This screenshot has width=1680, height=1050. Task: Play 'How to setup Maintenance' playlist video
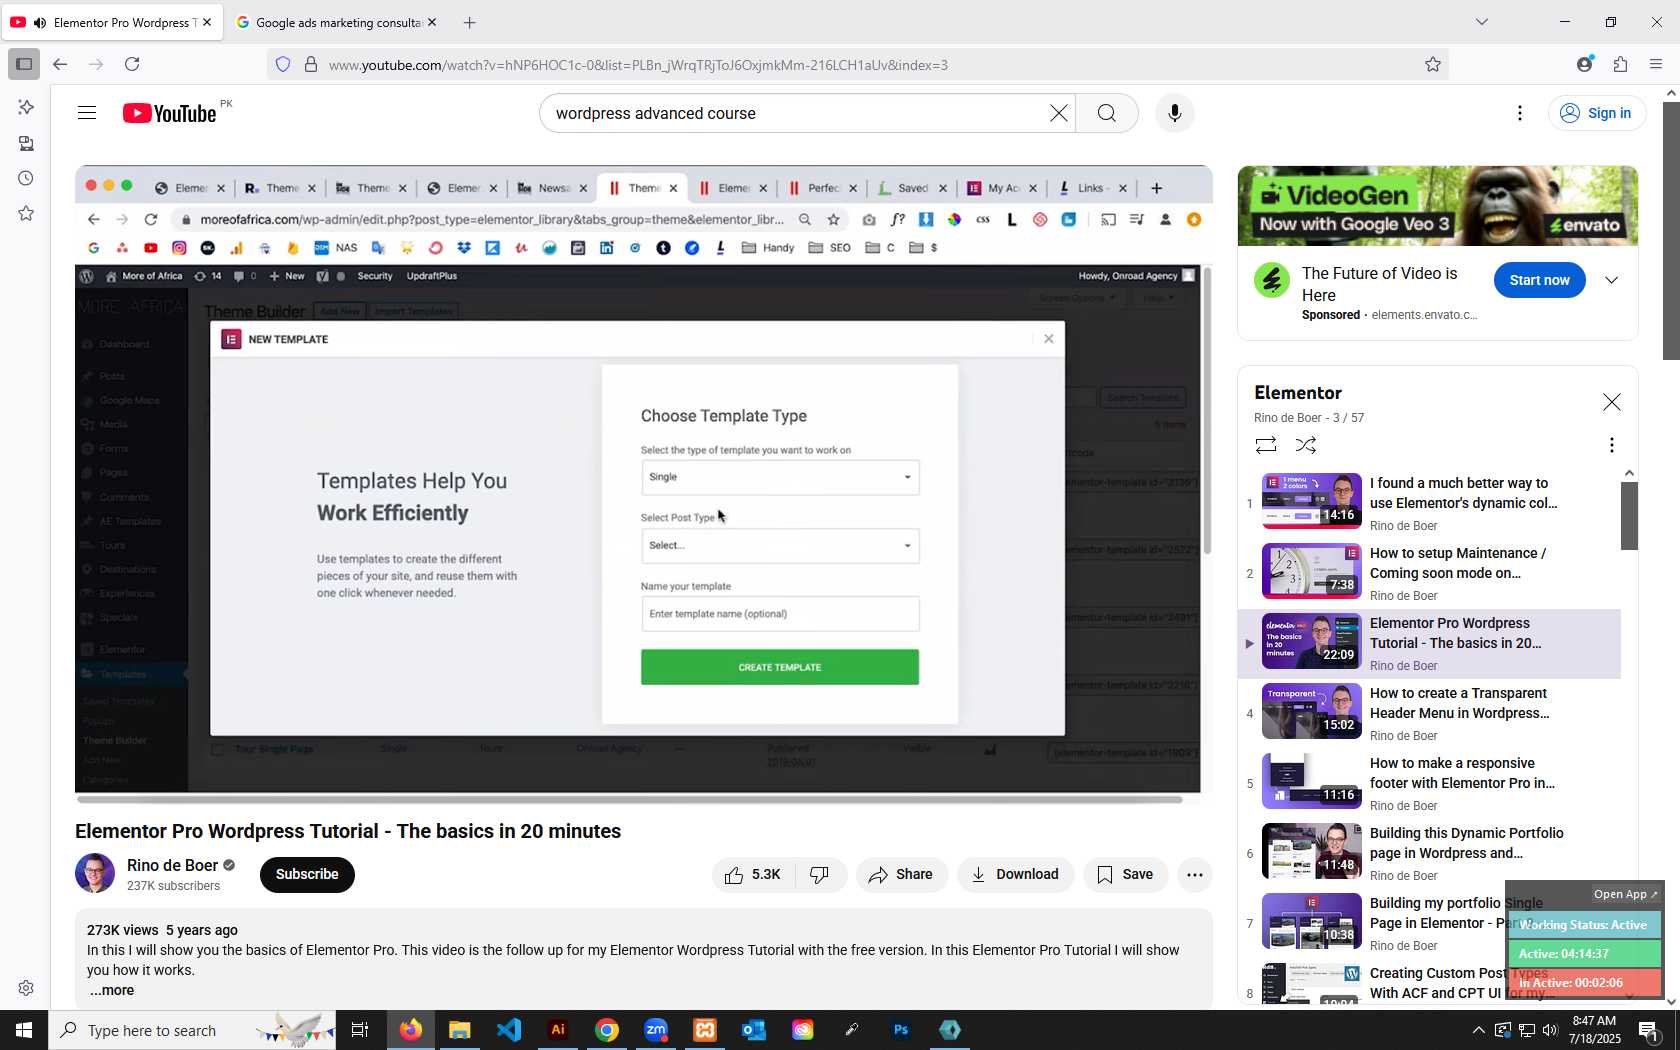pos(1429,574)
